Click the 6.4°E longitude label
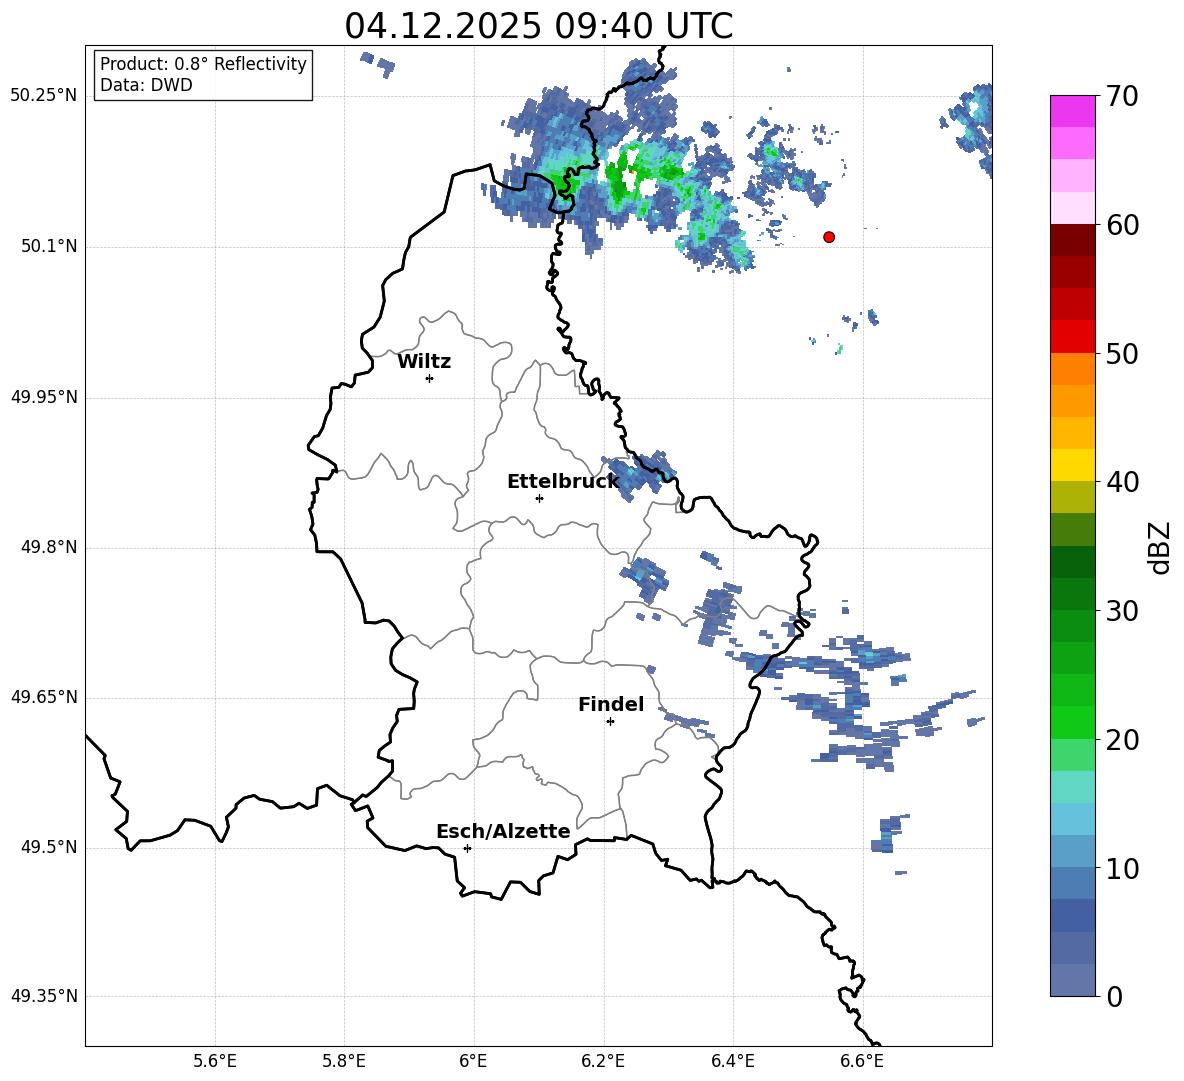This screenshot has height=1081, width=1184. tap(732, 1061)
